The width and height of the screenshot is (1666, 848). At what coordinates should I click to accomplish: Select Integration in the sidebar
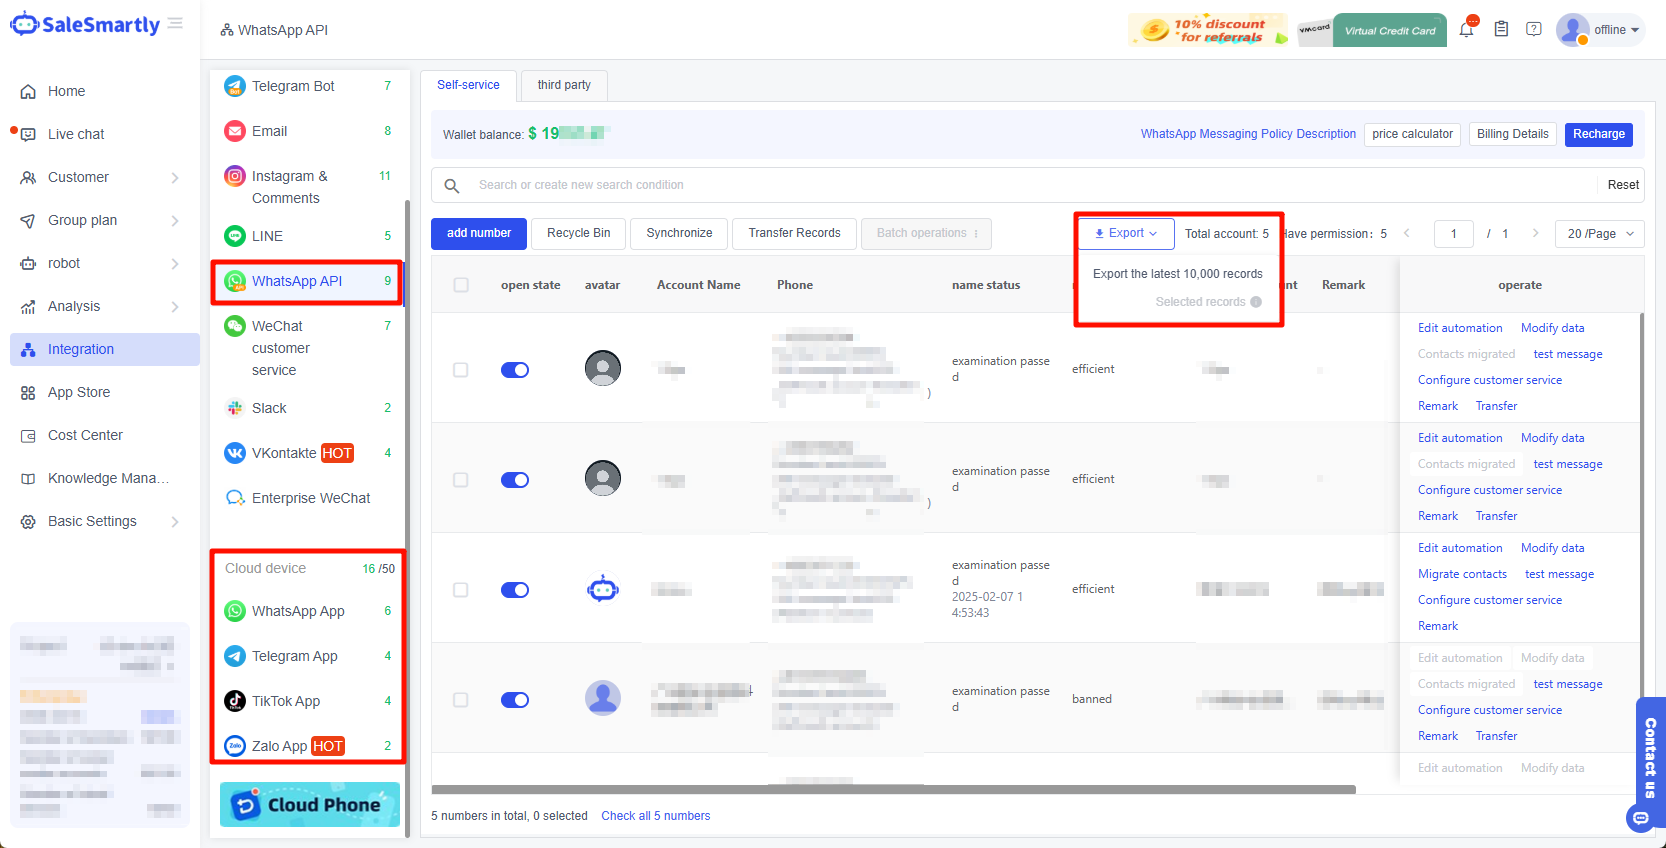point(105,349)
